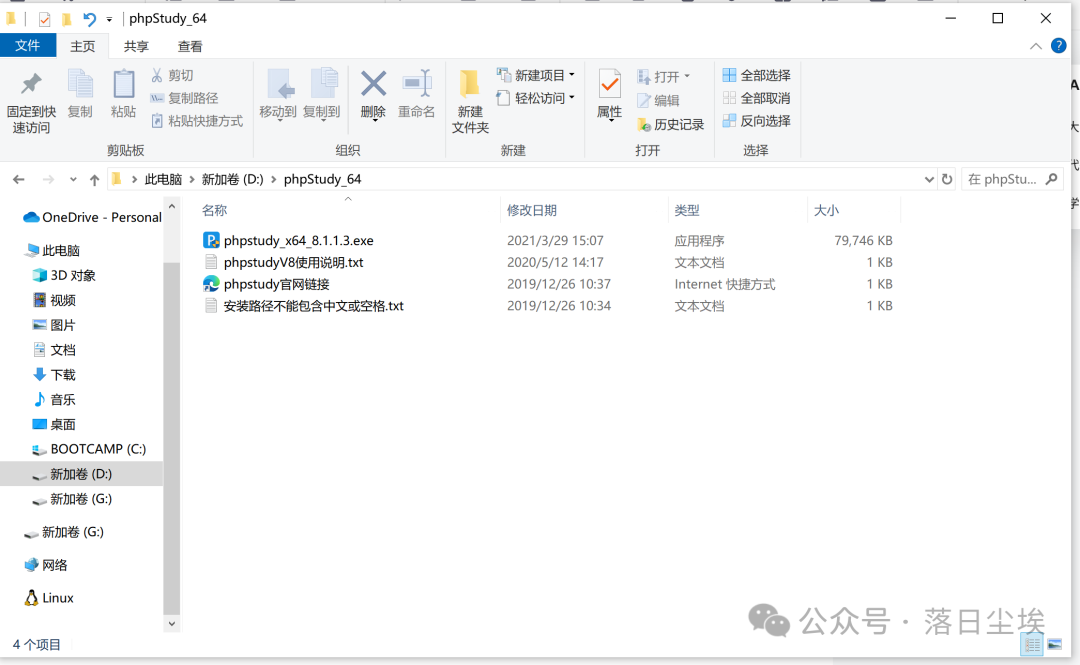The width and height of the screenshot is (1080, 665).
Task: Click the back navigation arrow
Action: tap(19, 180)
